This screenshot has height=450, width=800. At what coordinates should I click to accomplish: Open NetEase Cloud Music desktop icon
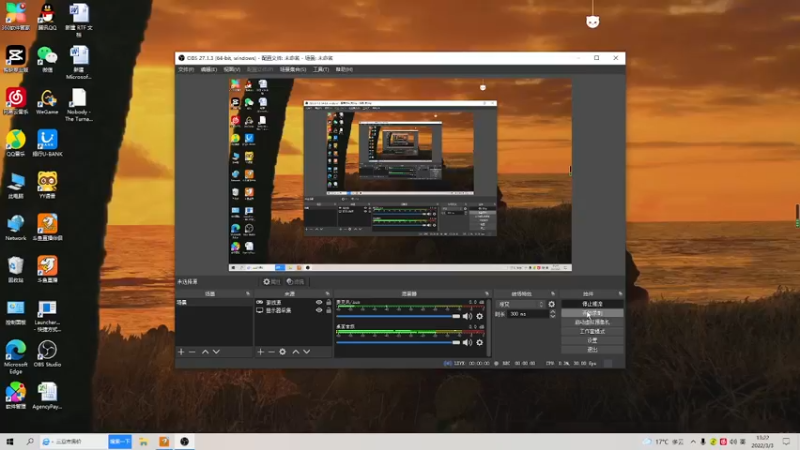click(x=16, y=101)
